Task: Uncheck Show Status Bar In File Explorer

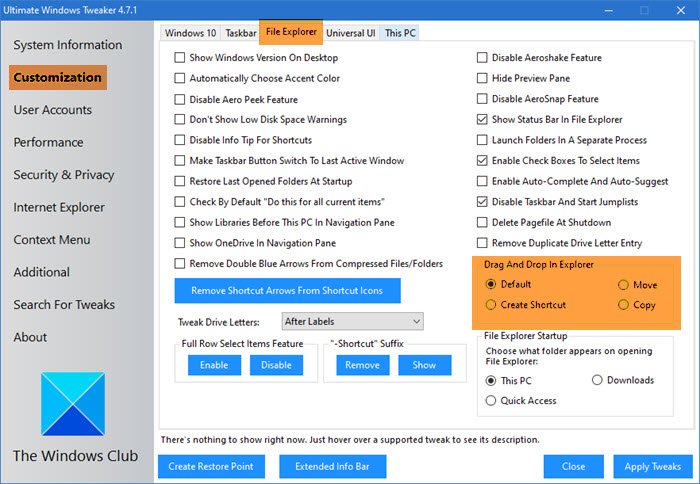Action: (482, 119)
